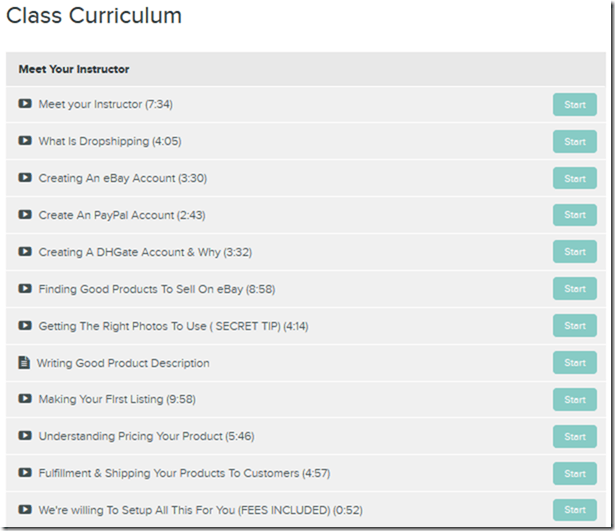Click video icon for Creating An eBay Account
This screenshot has height=531, width=615.
coord(25,178)
